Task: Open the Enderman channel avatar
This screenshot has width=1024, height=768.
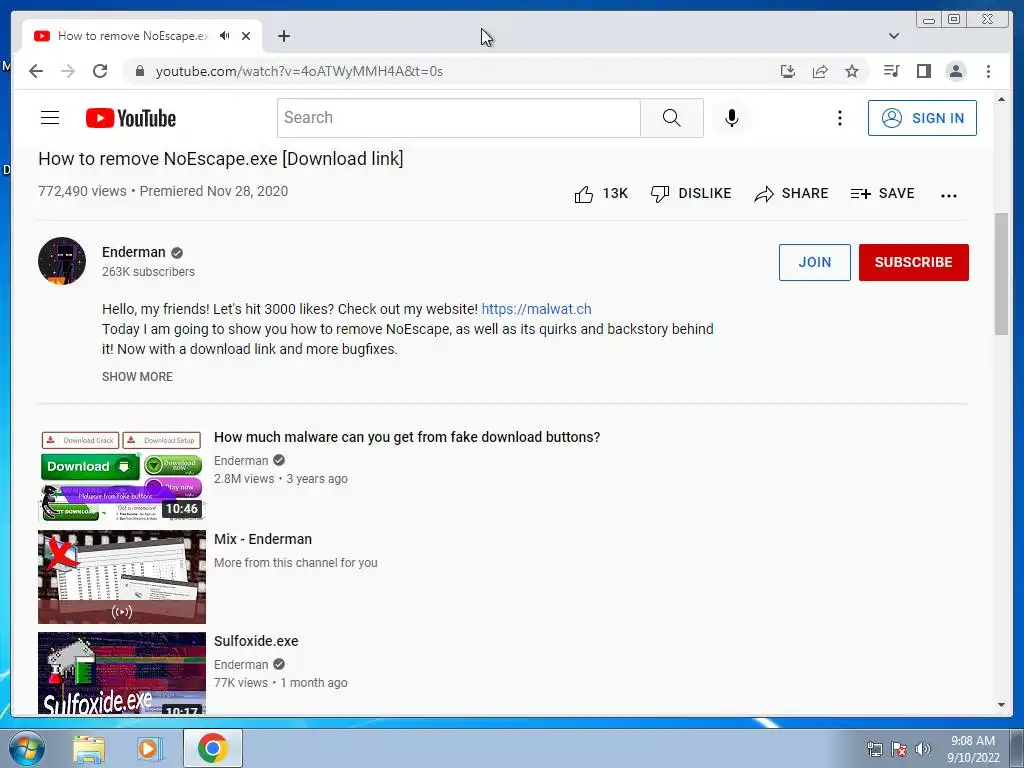Action: (x=61, y=261)
